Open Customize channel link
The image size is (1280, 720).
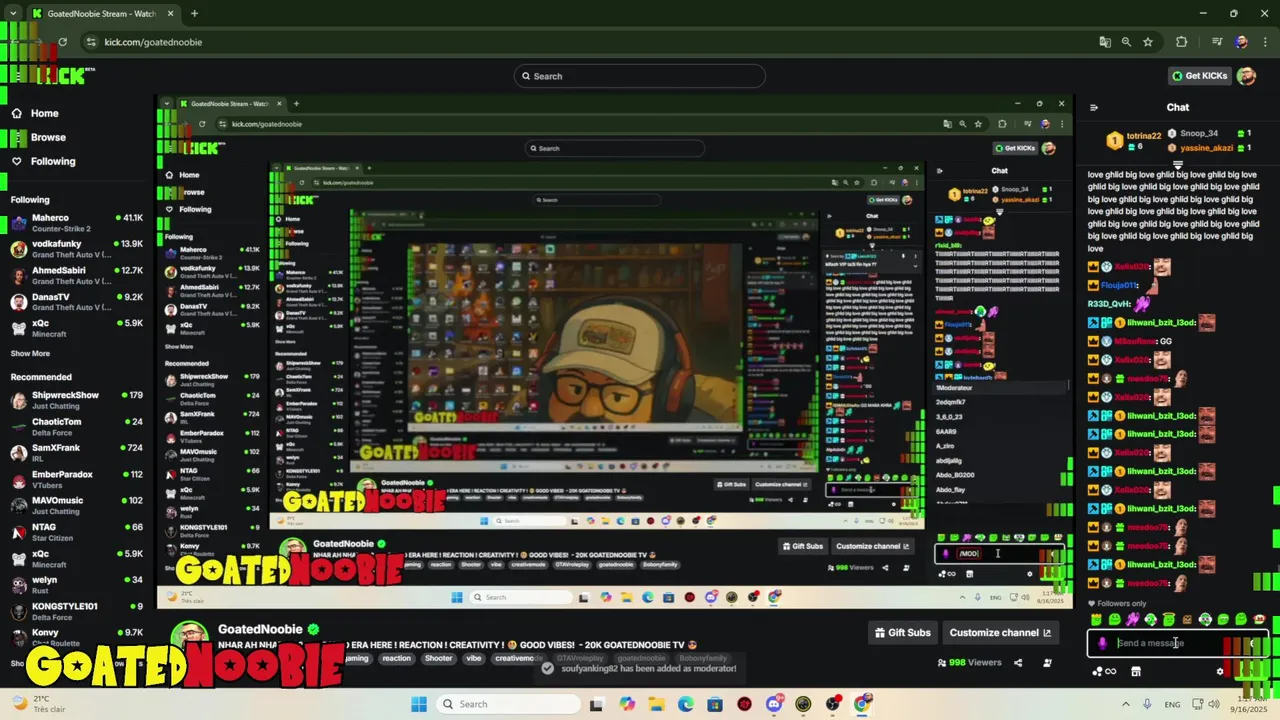click(x=999, y=632)
